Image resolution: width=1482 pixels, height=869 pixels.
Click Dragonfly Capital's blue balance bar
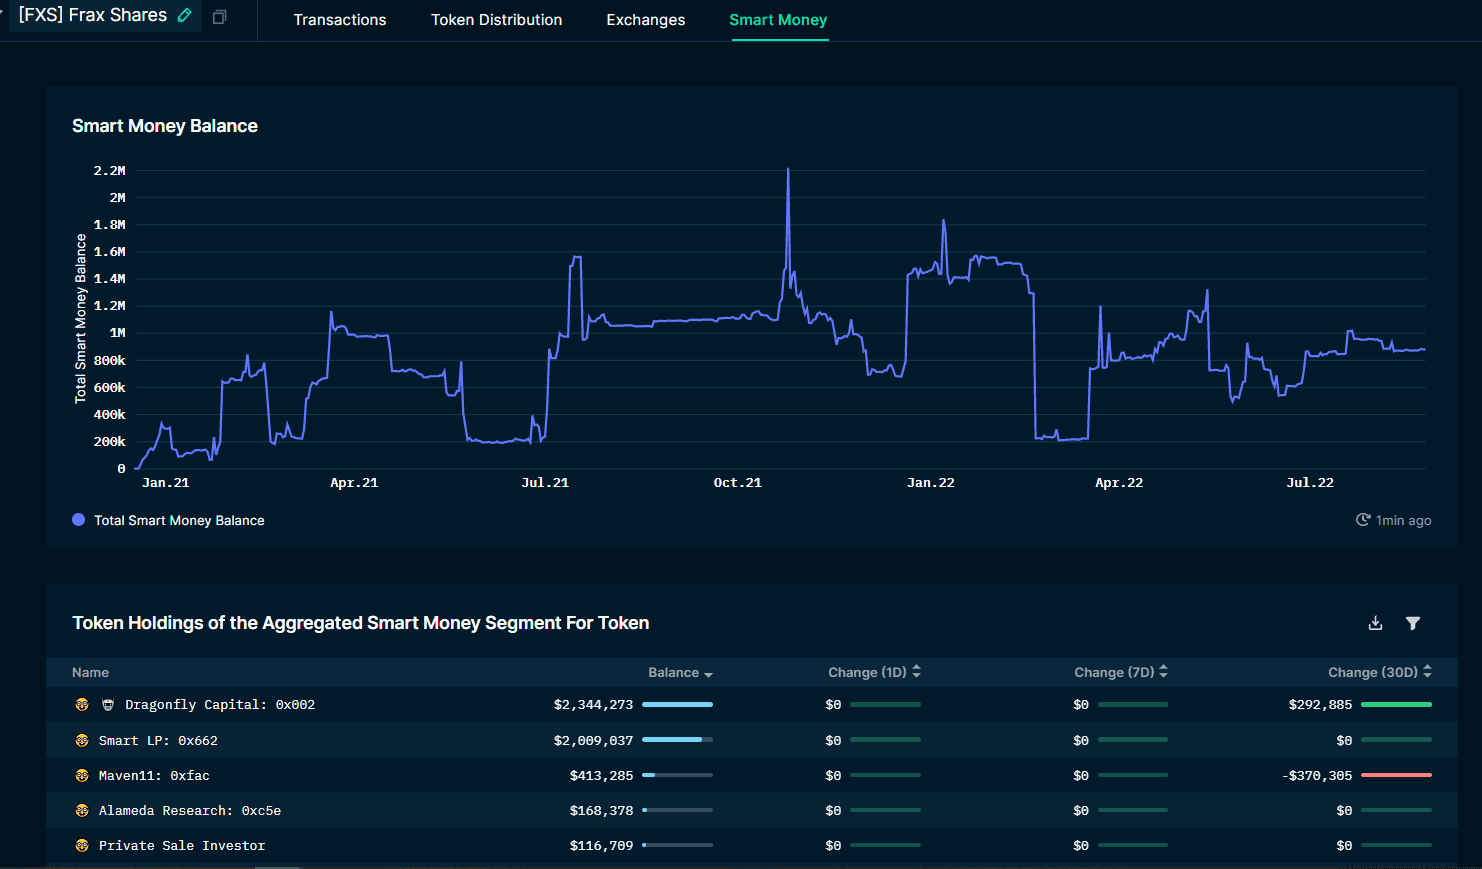coord(677,705)
